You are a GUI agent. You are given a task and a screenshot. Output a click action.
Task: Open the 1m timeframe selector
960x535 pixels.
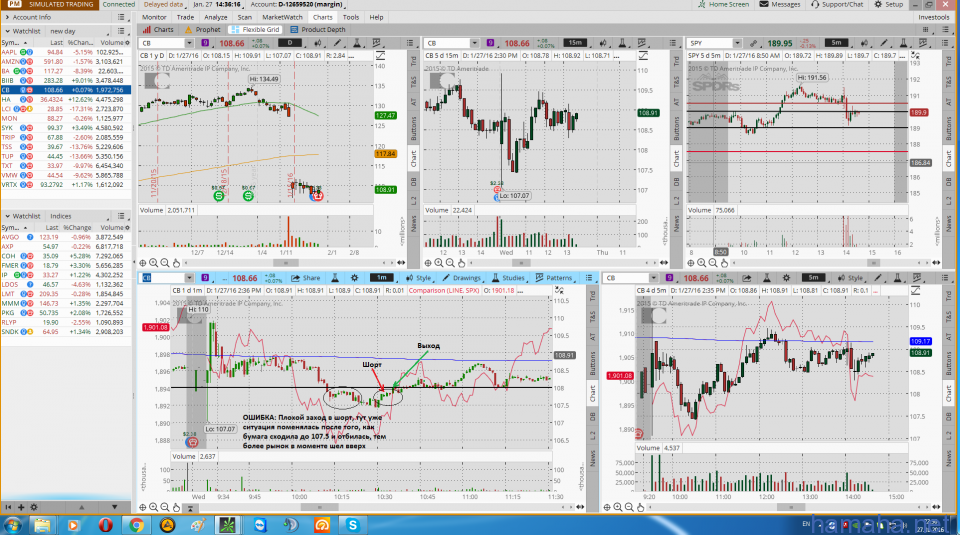pyautogui.click(x=381, y=278)
